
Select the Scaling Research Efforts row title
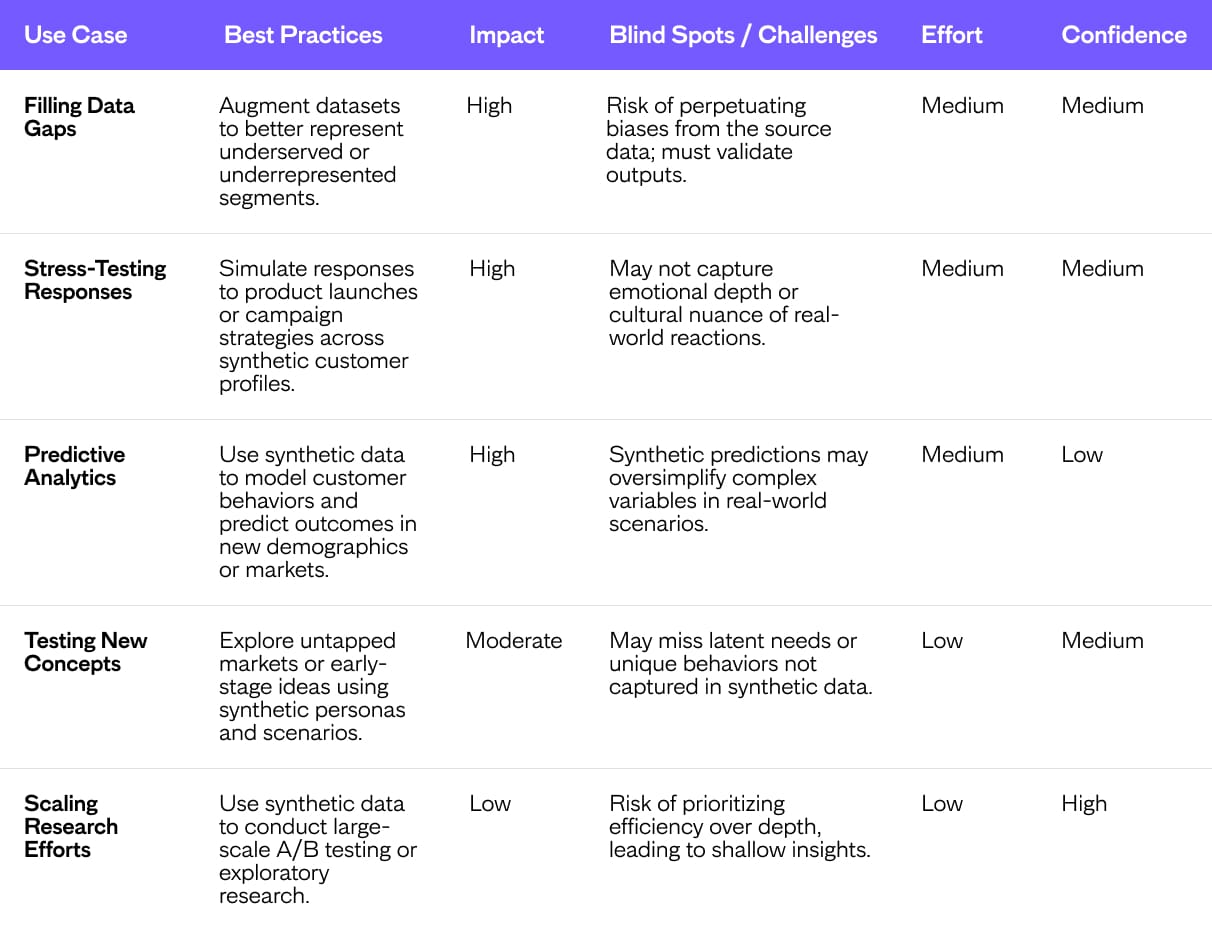click(71, 826)
